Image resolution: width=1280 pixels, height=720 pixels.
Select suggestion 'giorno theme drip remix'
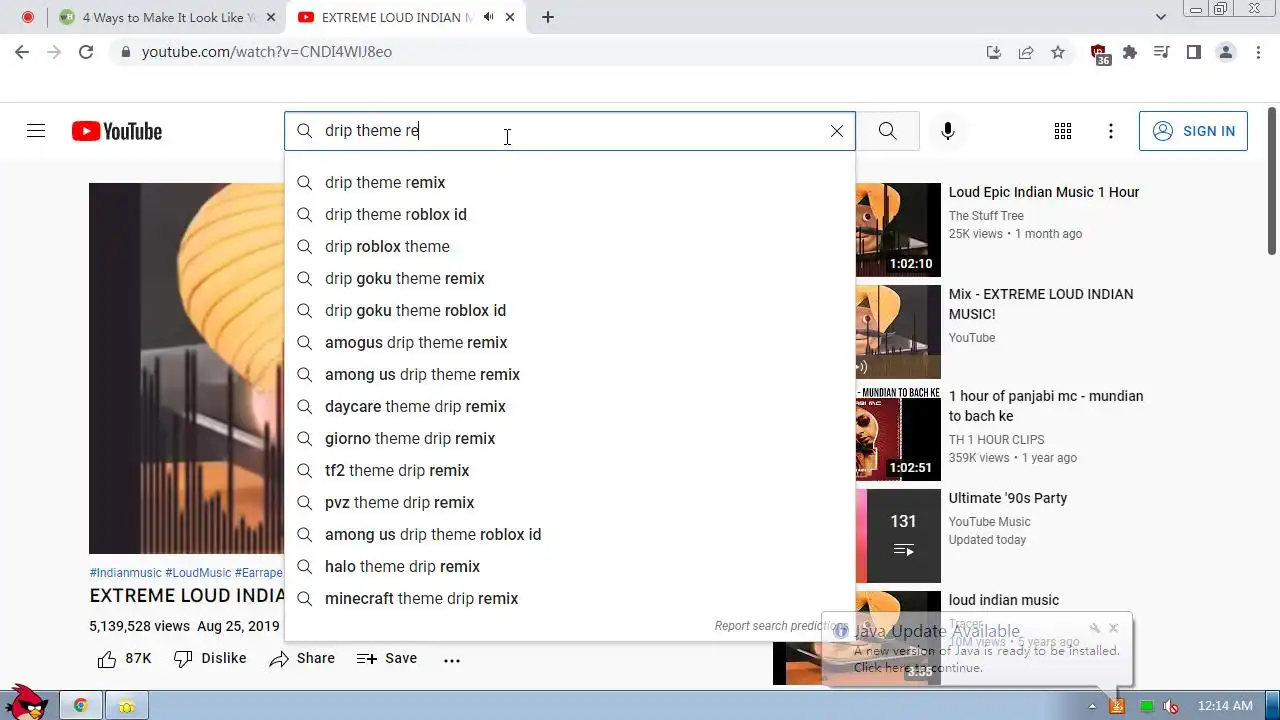[x=570, y=438]
